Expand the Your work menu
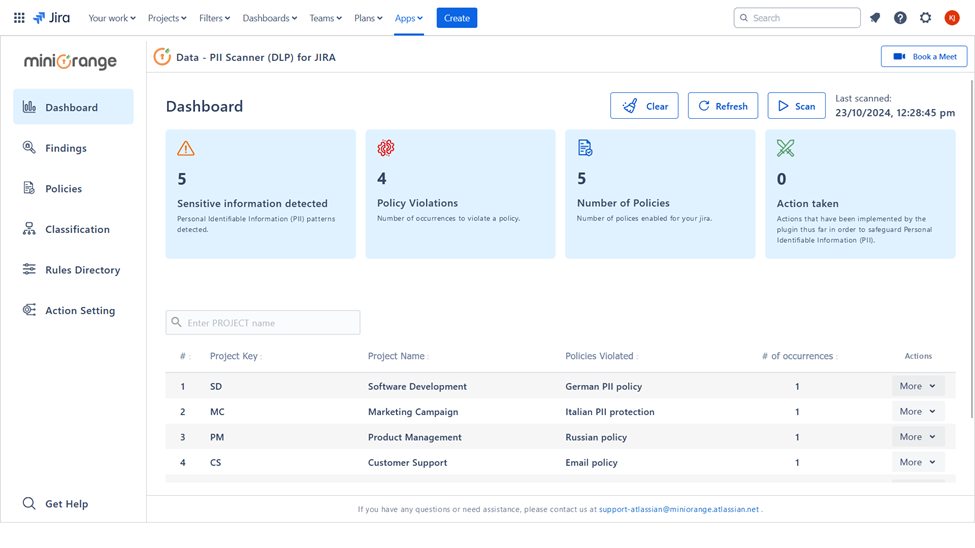975x548 pixels. (x=112, y=18)
